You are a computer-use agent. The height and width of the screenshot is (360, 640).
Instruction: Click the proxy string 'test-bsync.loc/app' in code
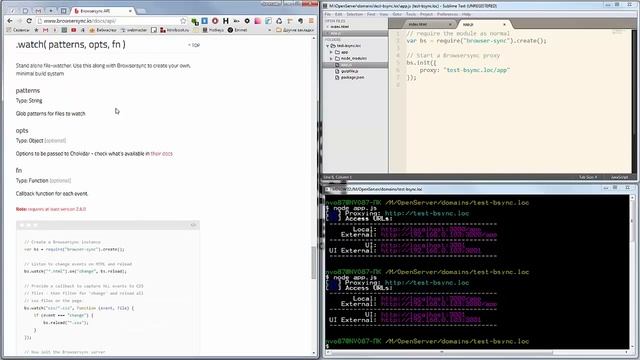tap(476, 70)
